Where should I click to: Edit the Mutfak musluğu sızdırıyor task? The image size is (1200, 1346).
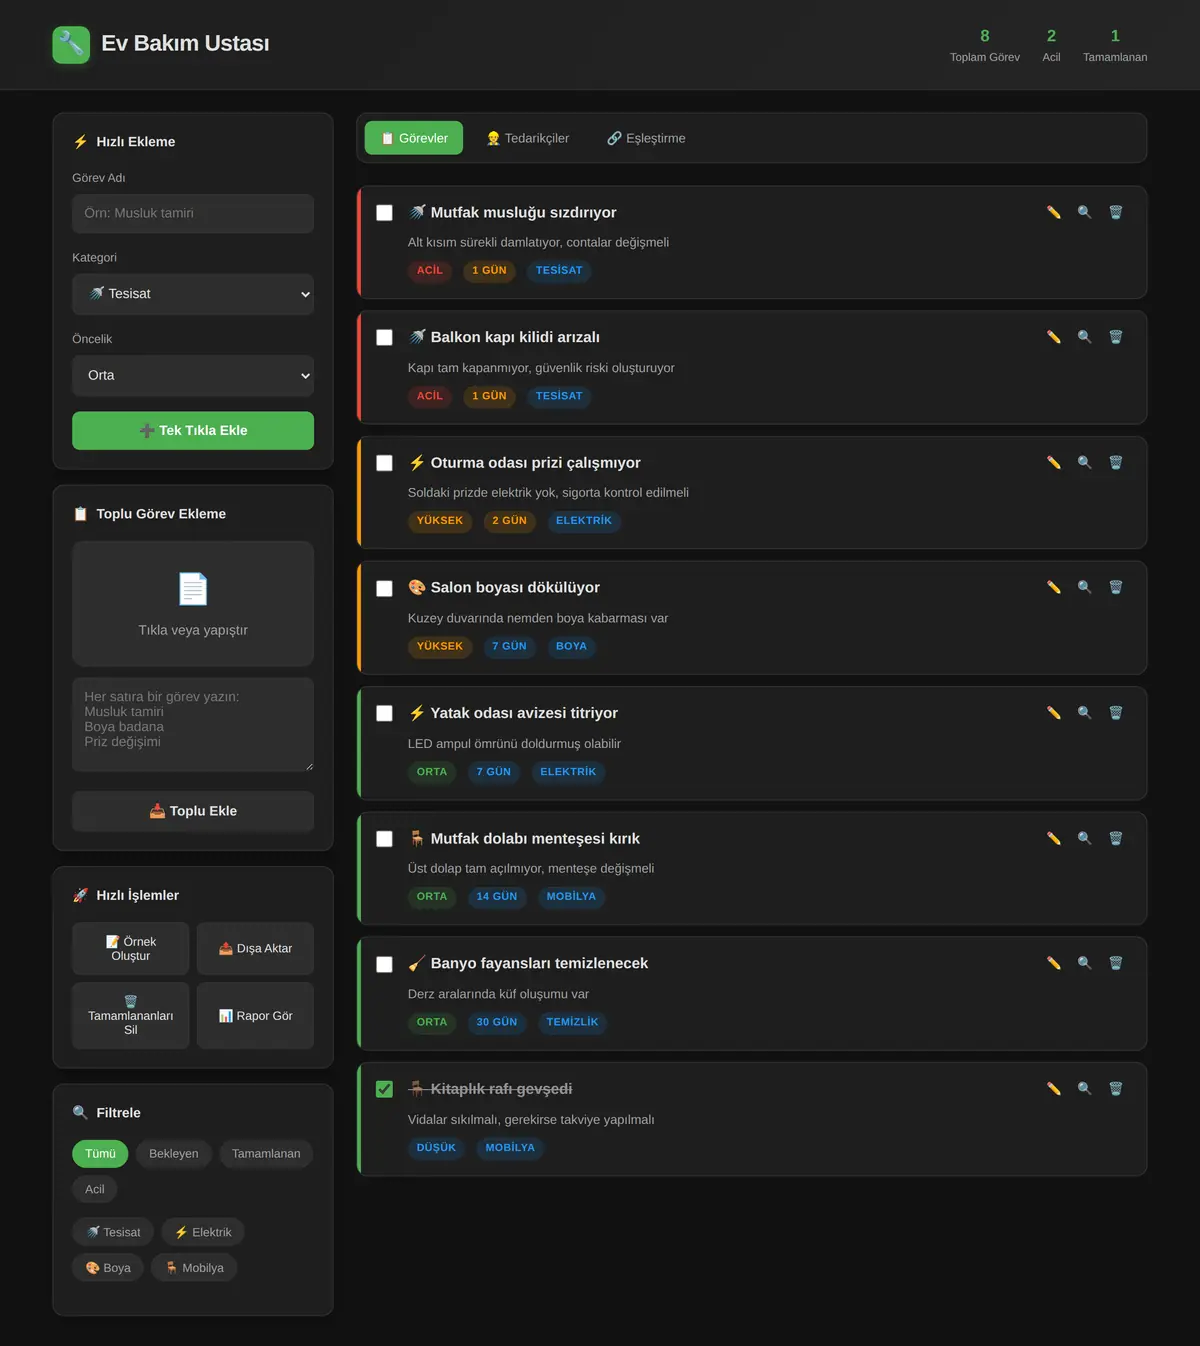click(1053, 212)
